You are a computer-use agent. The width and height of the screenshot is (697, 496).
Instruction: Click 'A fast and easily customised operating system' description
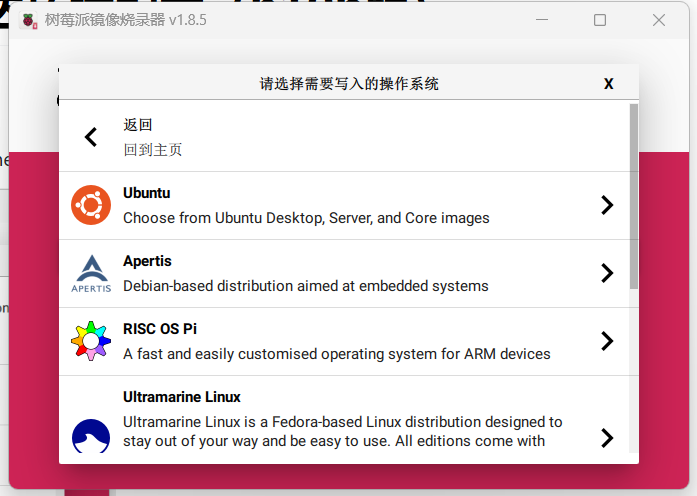click(336, 354)
